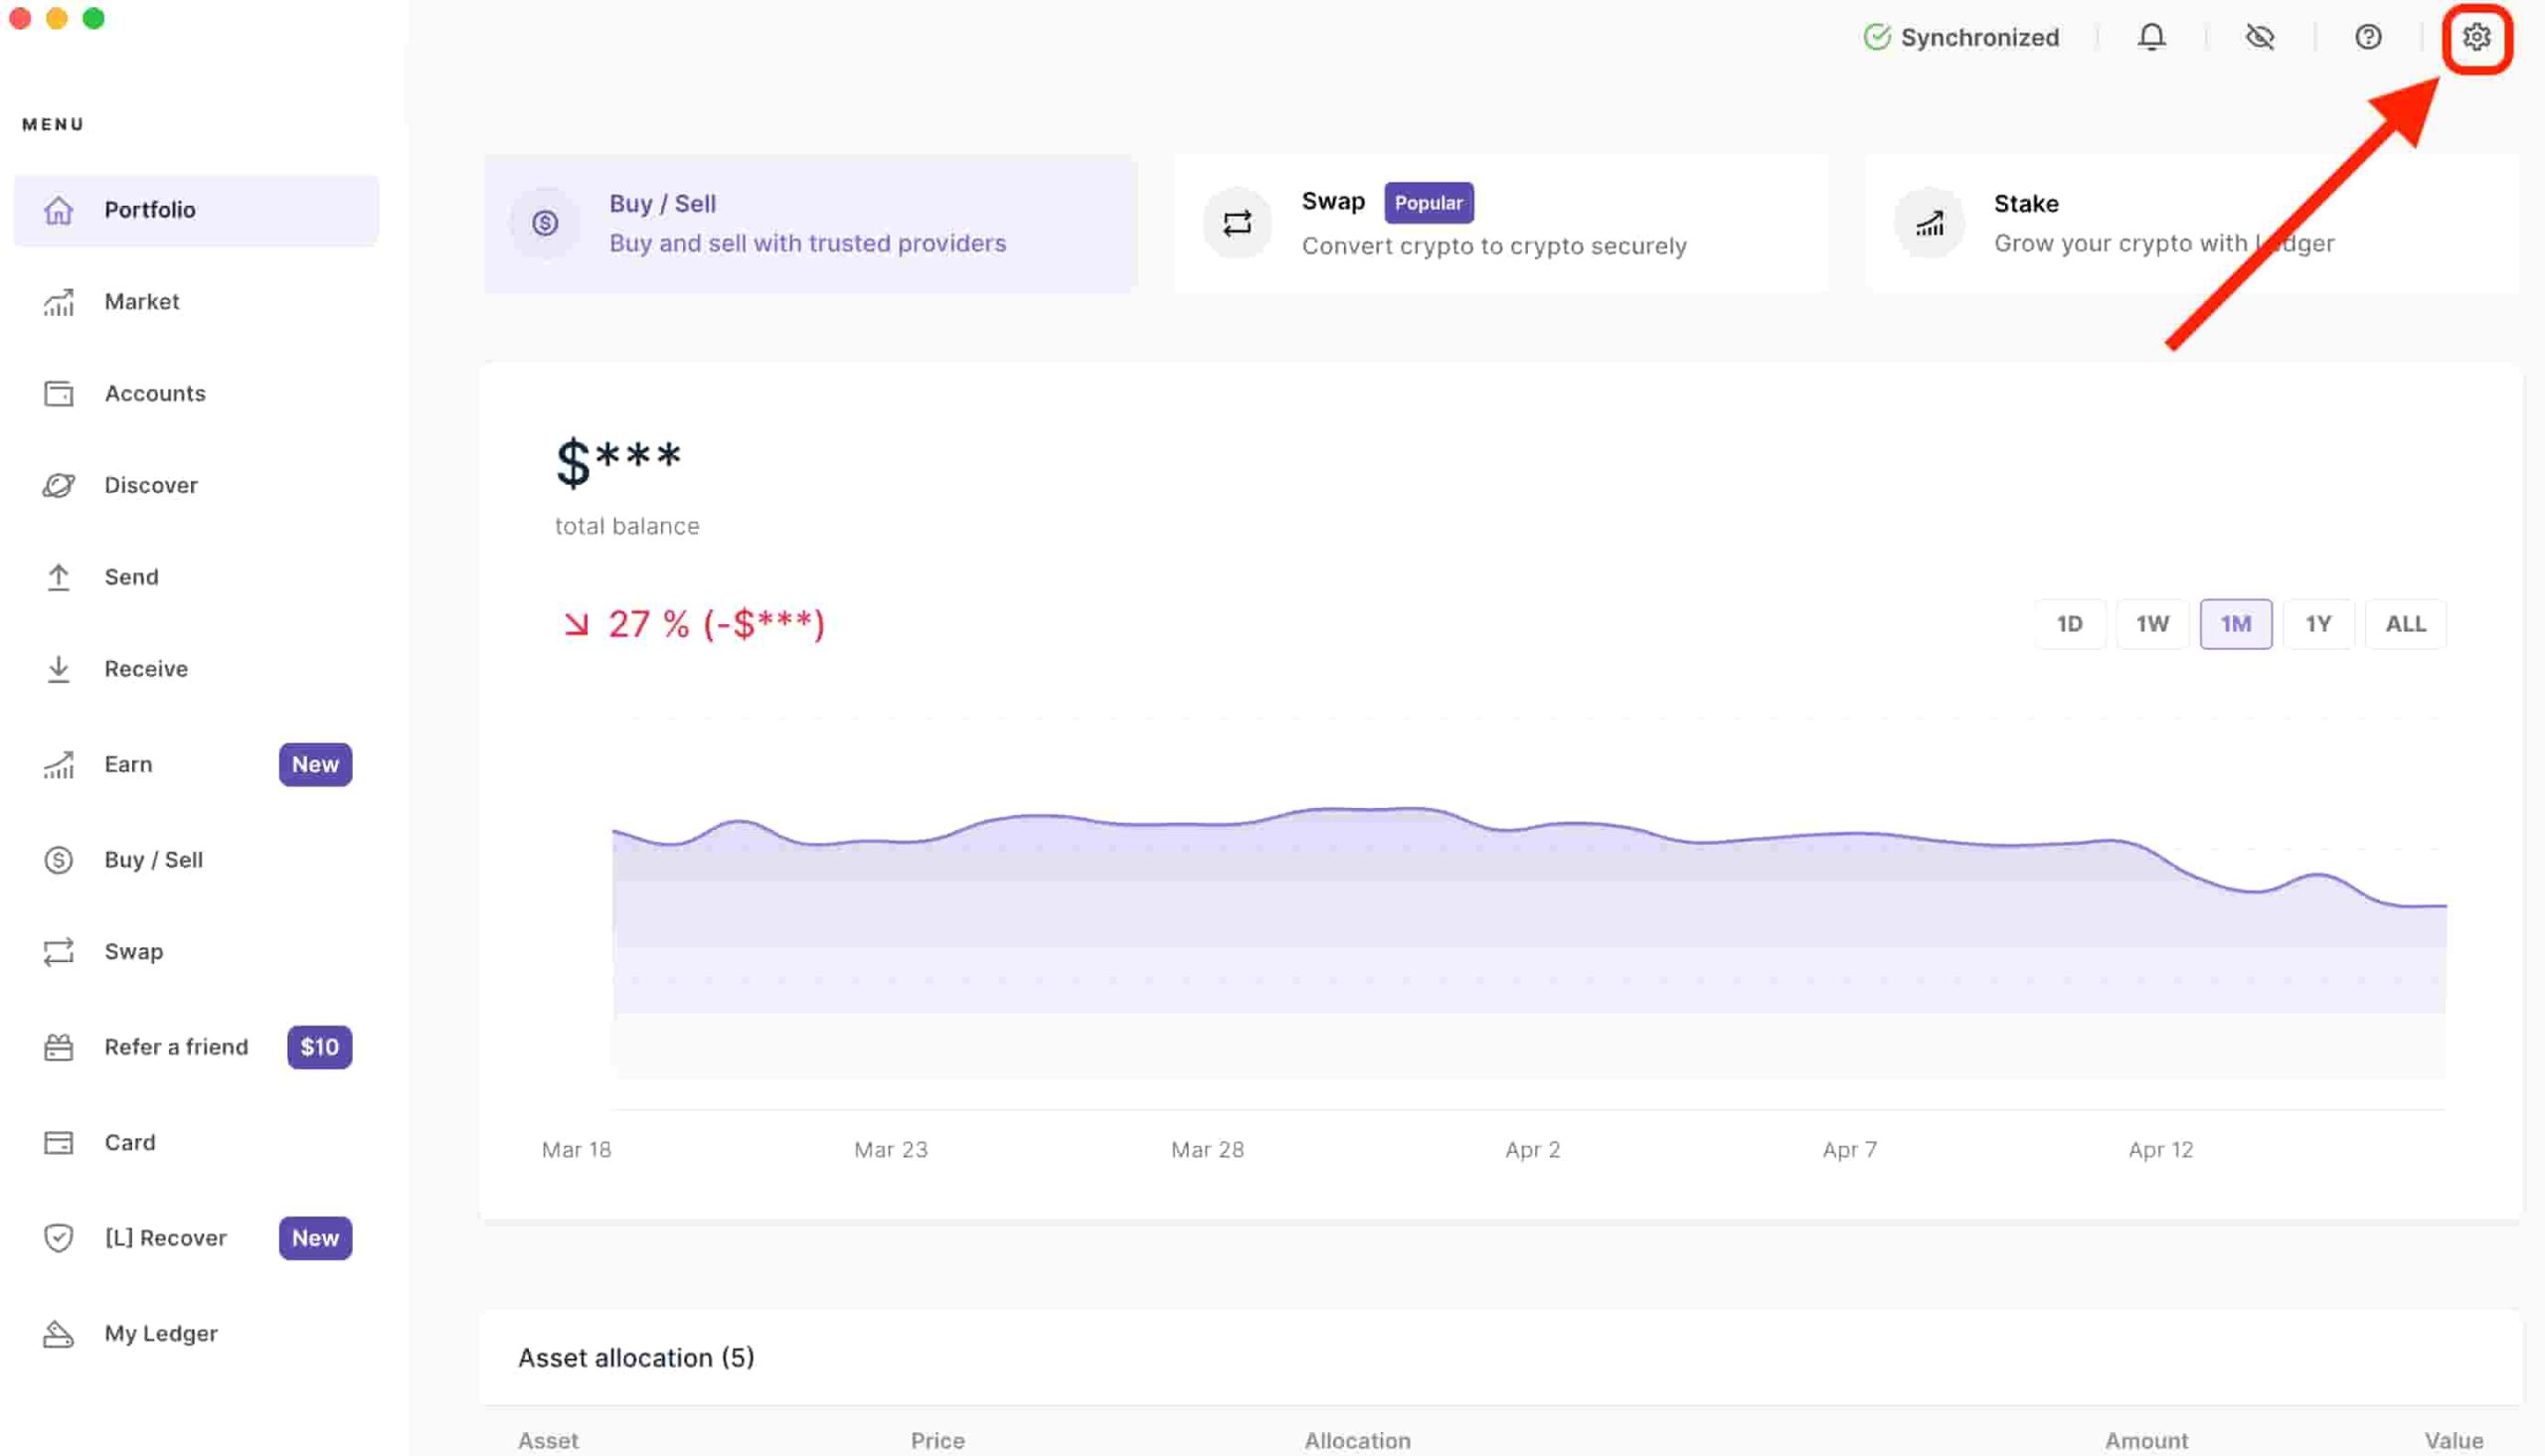This screenshot has height=1456, width=2545.
Task: Open My Ledger device manager
Action: (160, 1334)
